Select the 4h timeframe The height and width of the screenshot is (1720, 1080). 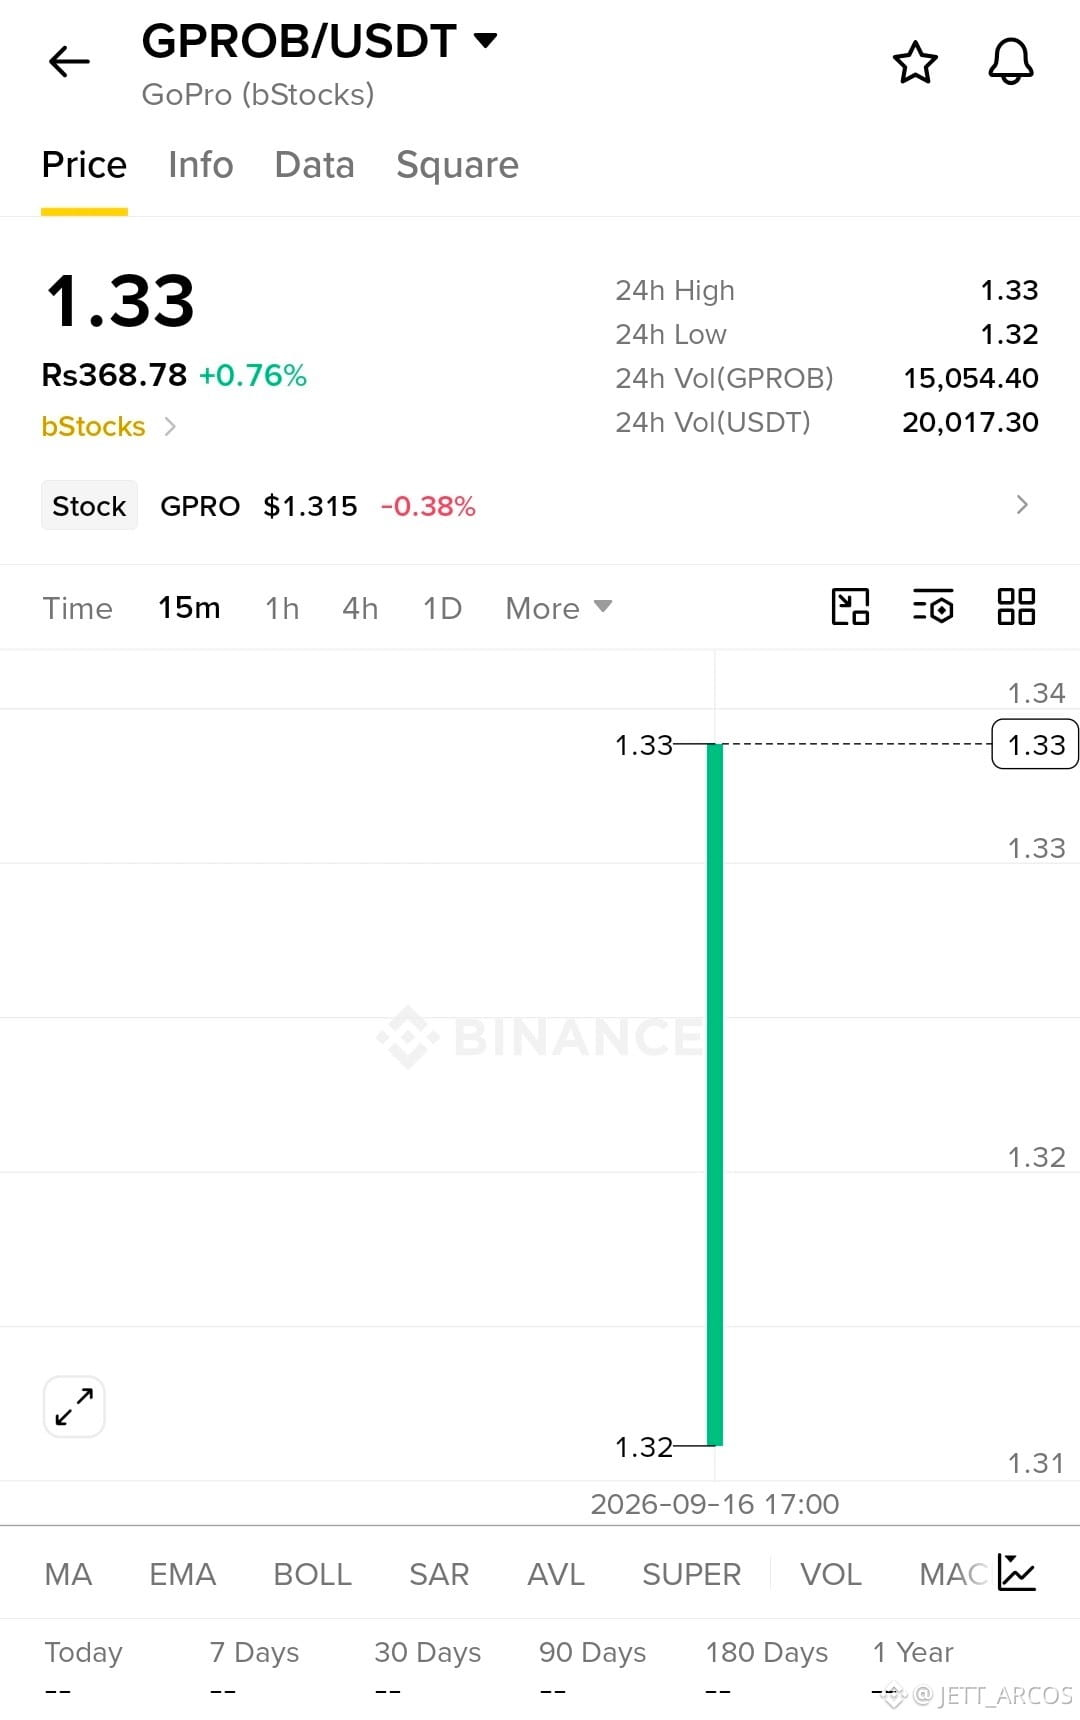tap(360, 608)
